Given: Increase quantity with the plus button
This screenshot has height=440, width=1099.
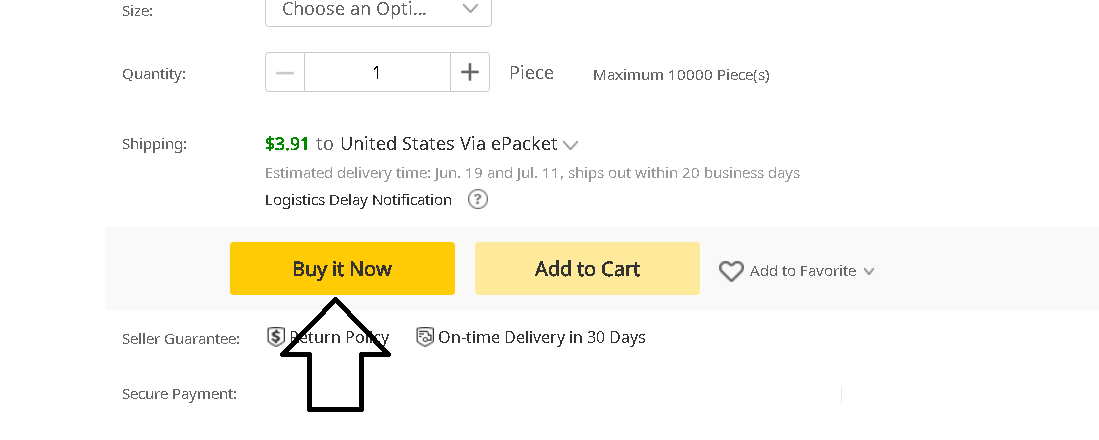Looking at the screenshot, I should pos(470,73).
